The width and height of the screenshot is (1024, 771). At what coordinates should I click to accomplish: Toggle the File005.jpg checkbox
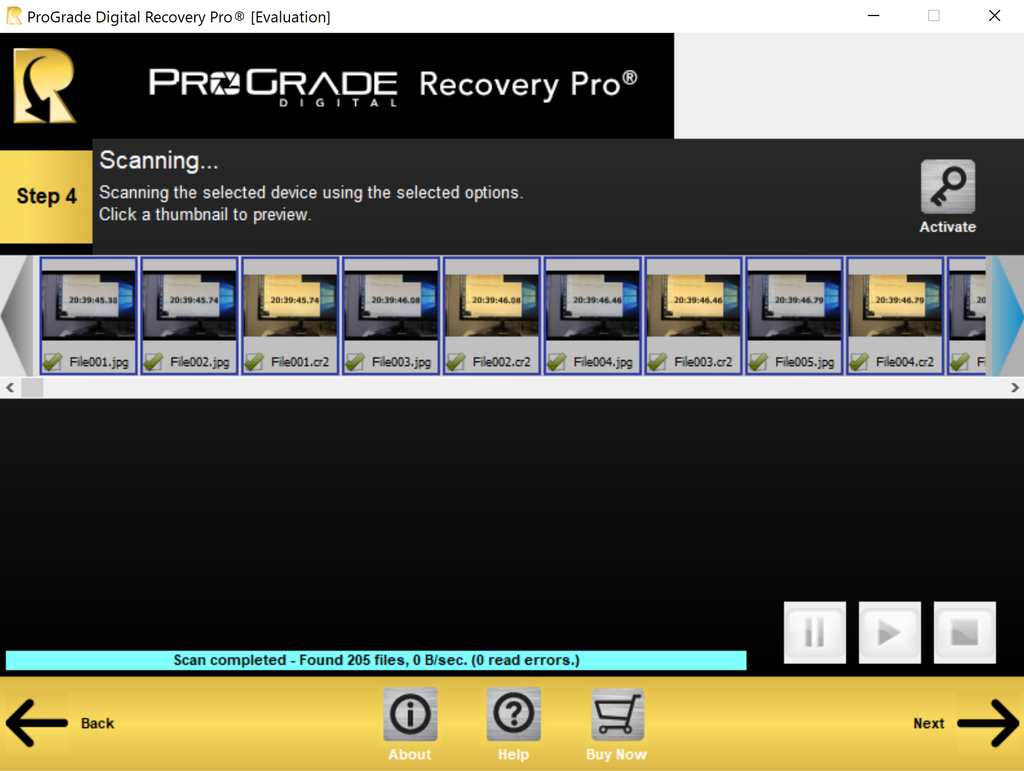click(758, 362)
